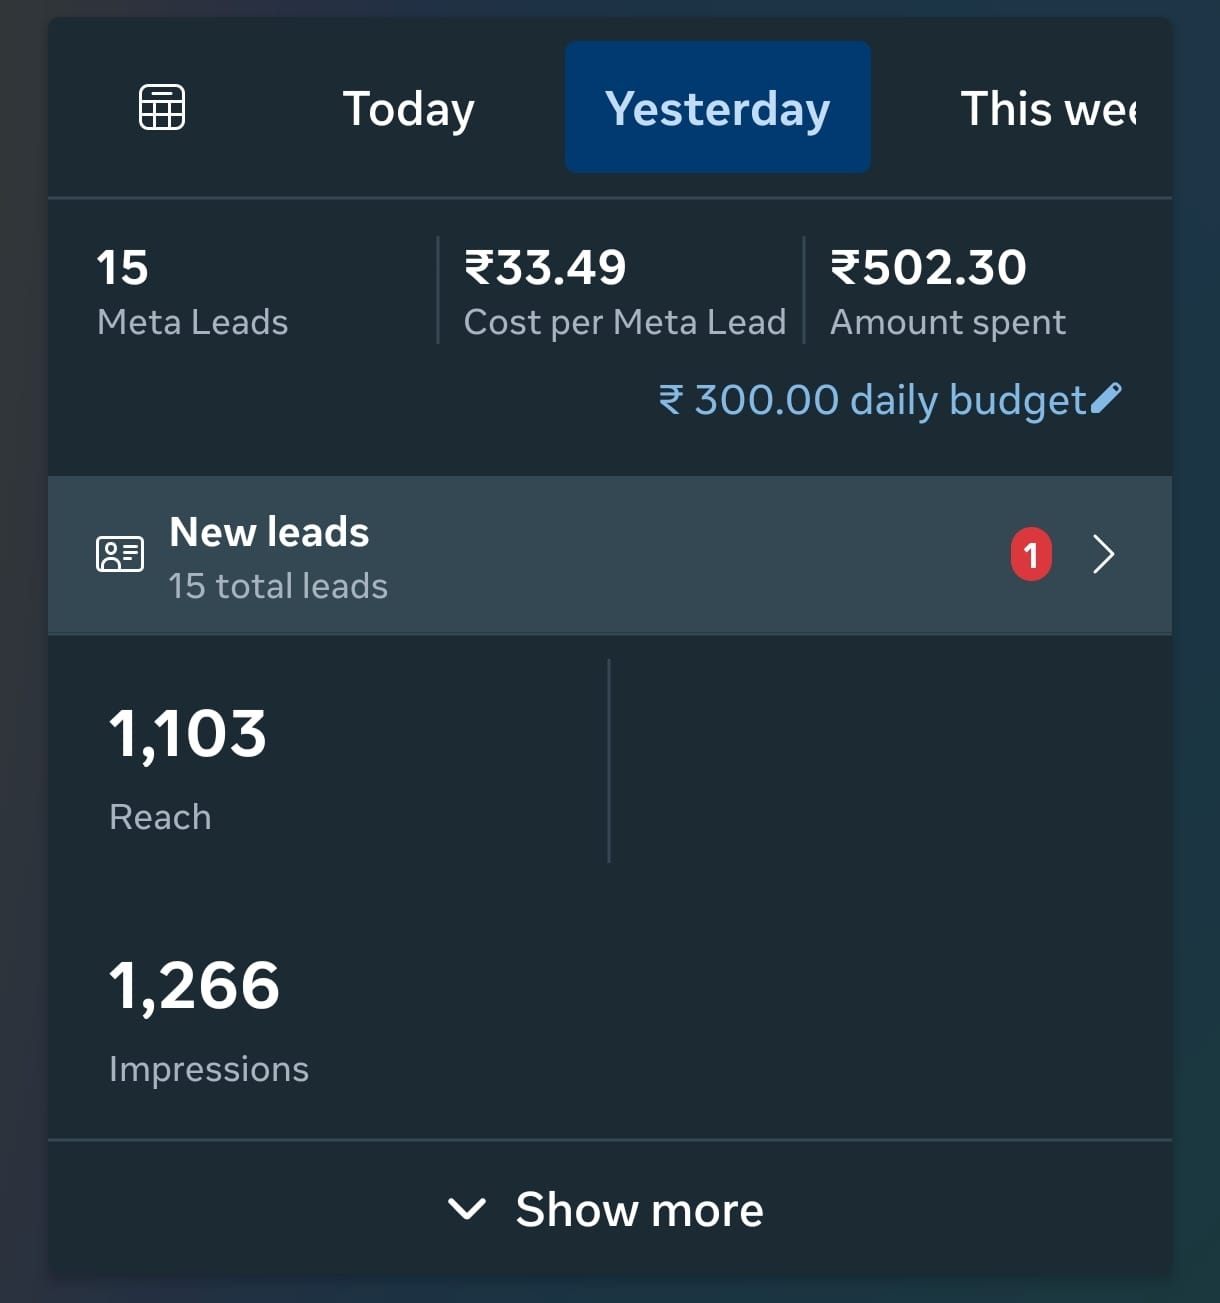Click the 1,266 impressions number
The height and width of the screenshot is (1303, 1220).
coord(194,985)
